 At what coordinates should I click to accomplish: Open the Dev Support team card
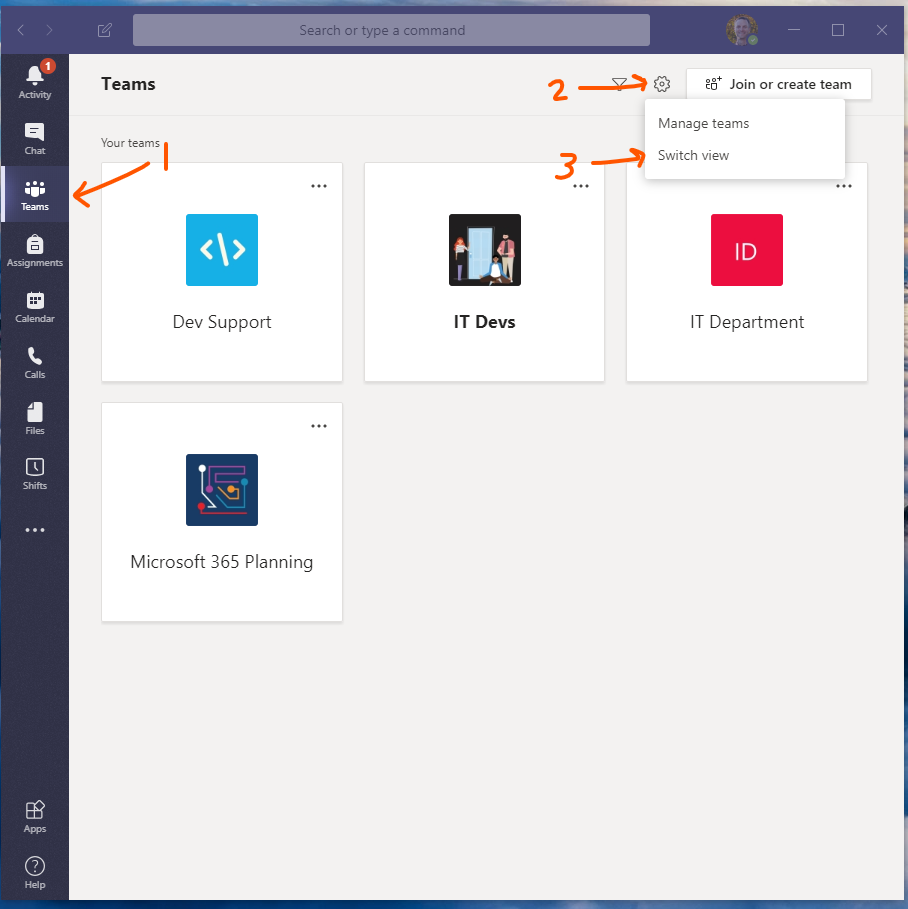[x=222, y=272]
